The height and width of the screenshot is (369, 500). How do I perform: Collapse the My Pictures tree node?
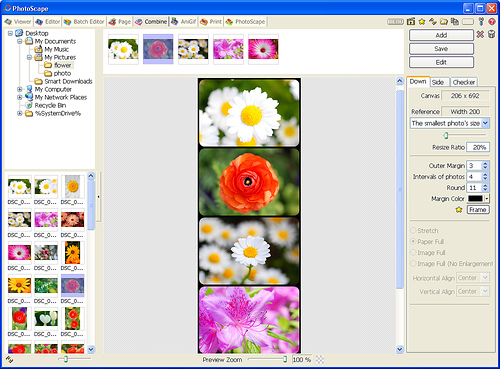[29, 57]
